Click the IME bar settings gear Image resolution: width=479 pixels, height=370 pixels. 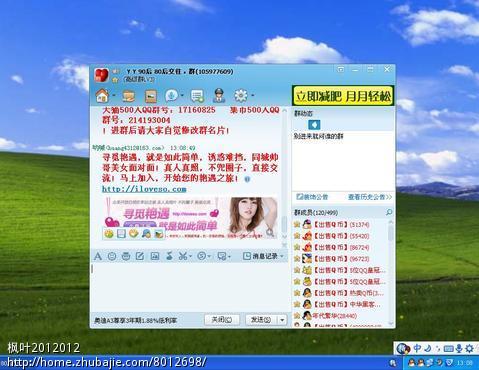469,349
